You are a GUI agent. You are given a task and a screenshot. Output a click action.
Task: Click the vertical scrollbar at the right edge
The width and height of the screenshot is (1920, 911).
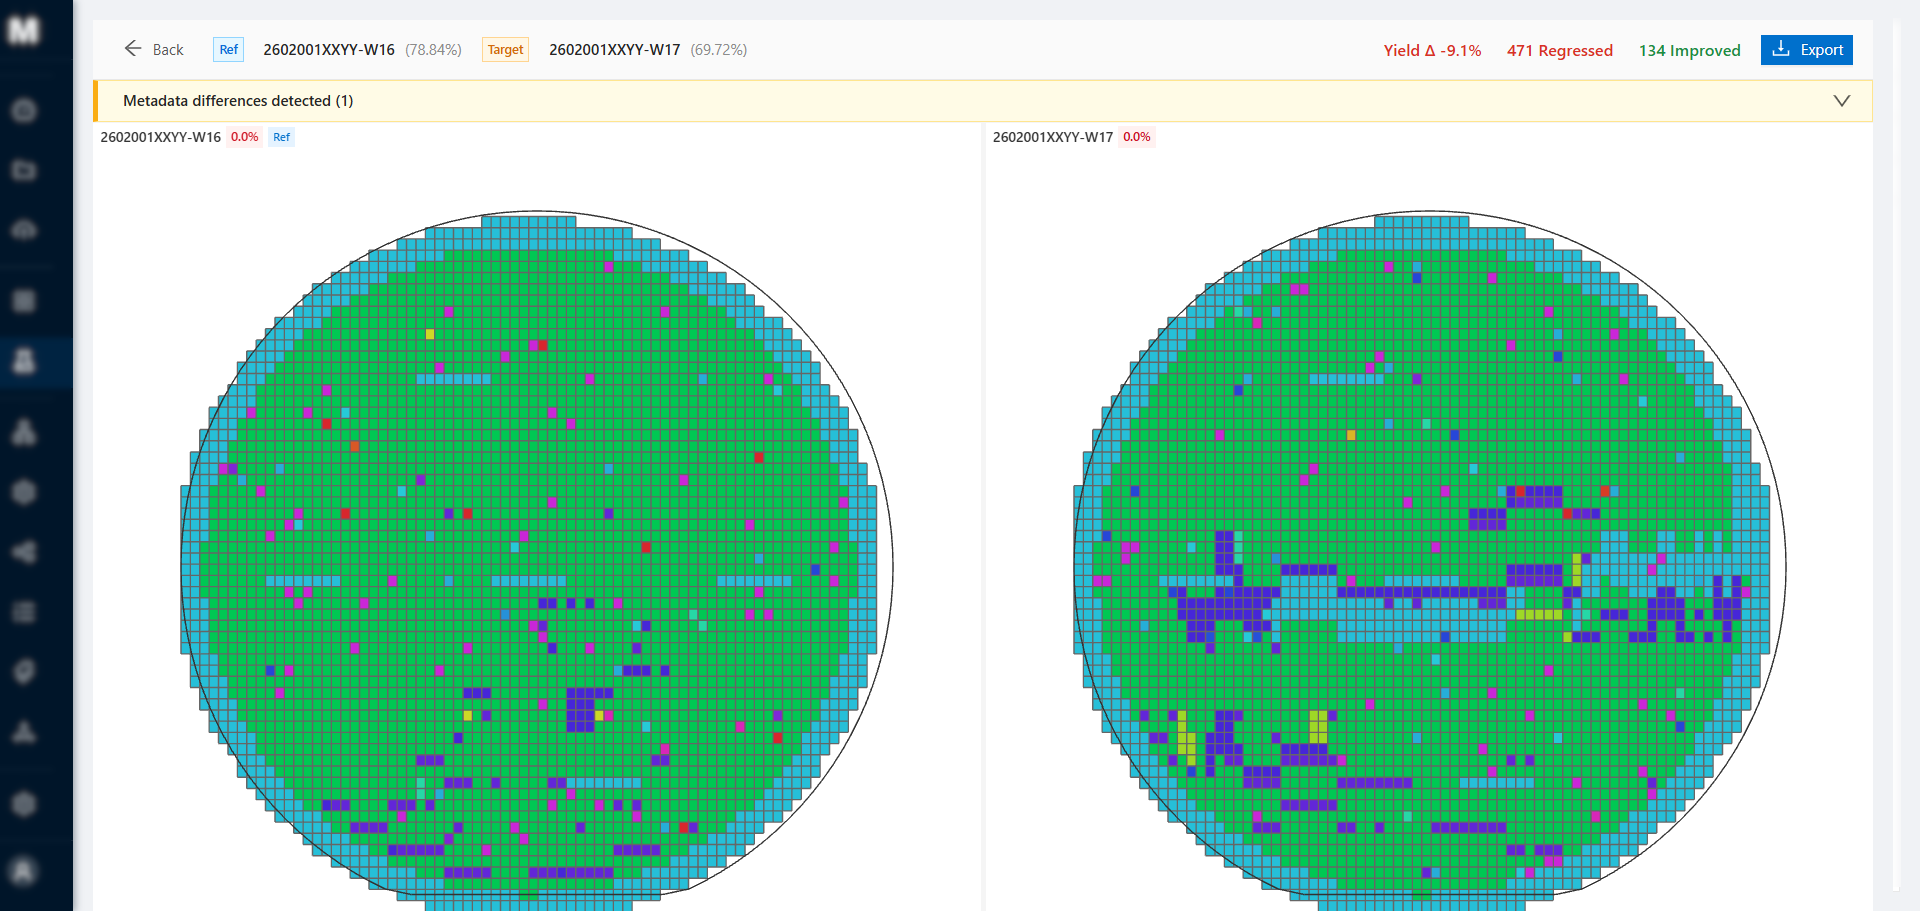click(x=1897, y=455)
